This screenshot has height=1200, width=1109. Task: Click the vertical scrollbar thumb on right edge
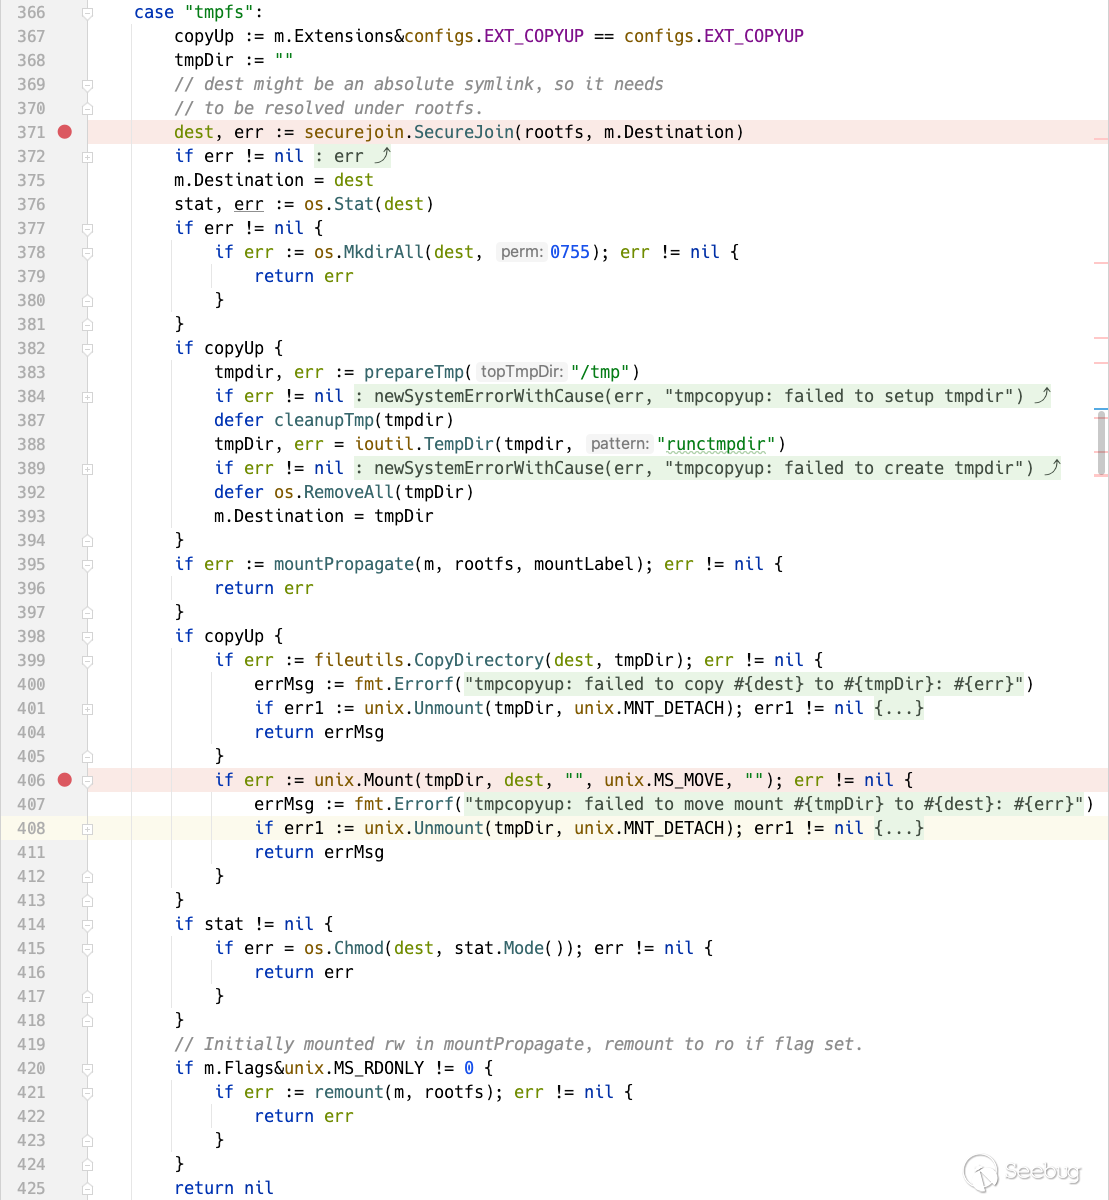tap(1101, 441)
